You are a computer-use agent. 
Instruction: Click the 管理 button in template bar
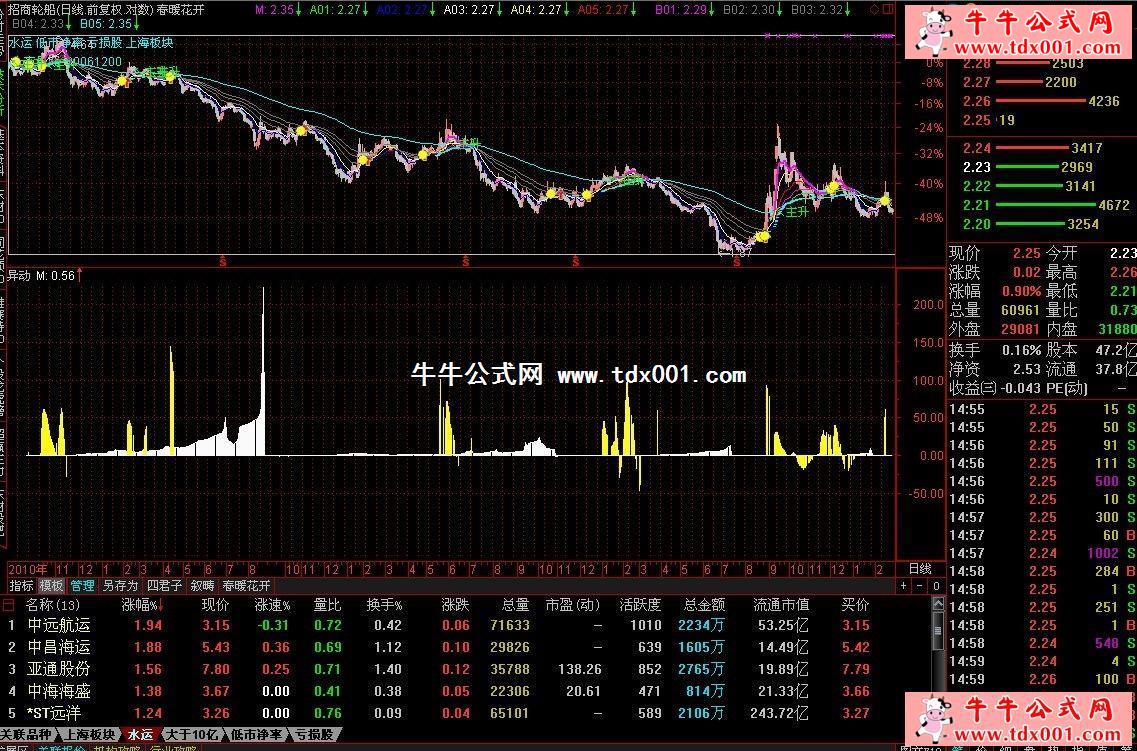point(82,586)
